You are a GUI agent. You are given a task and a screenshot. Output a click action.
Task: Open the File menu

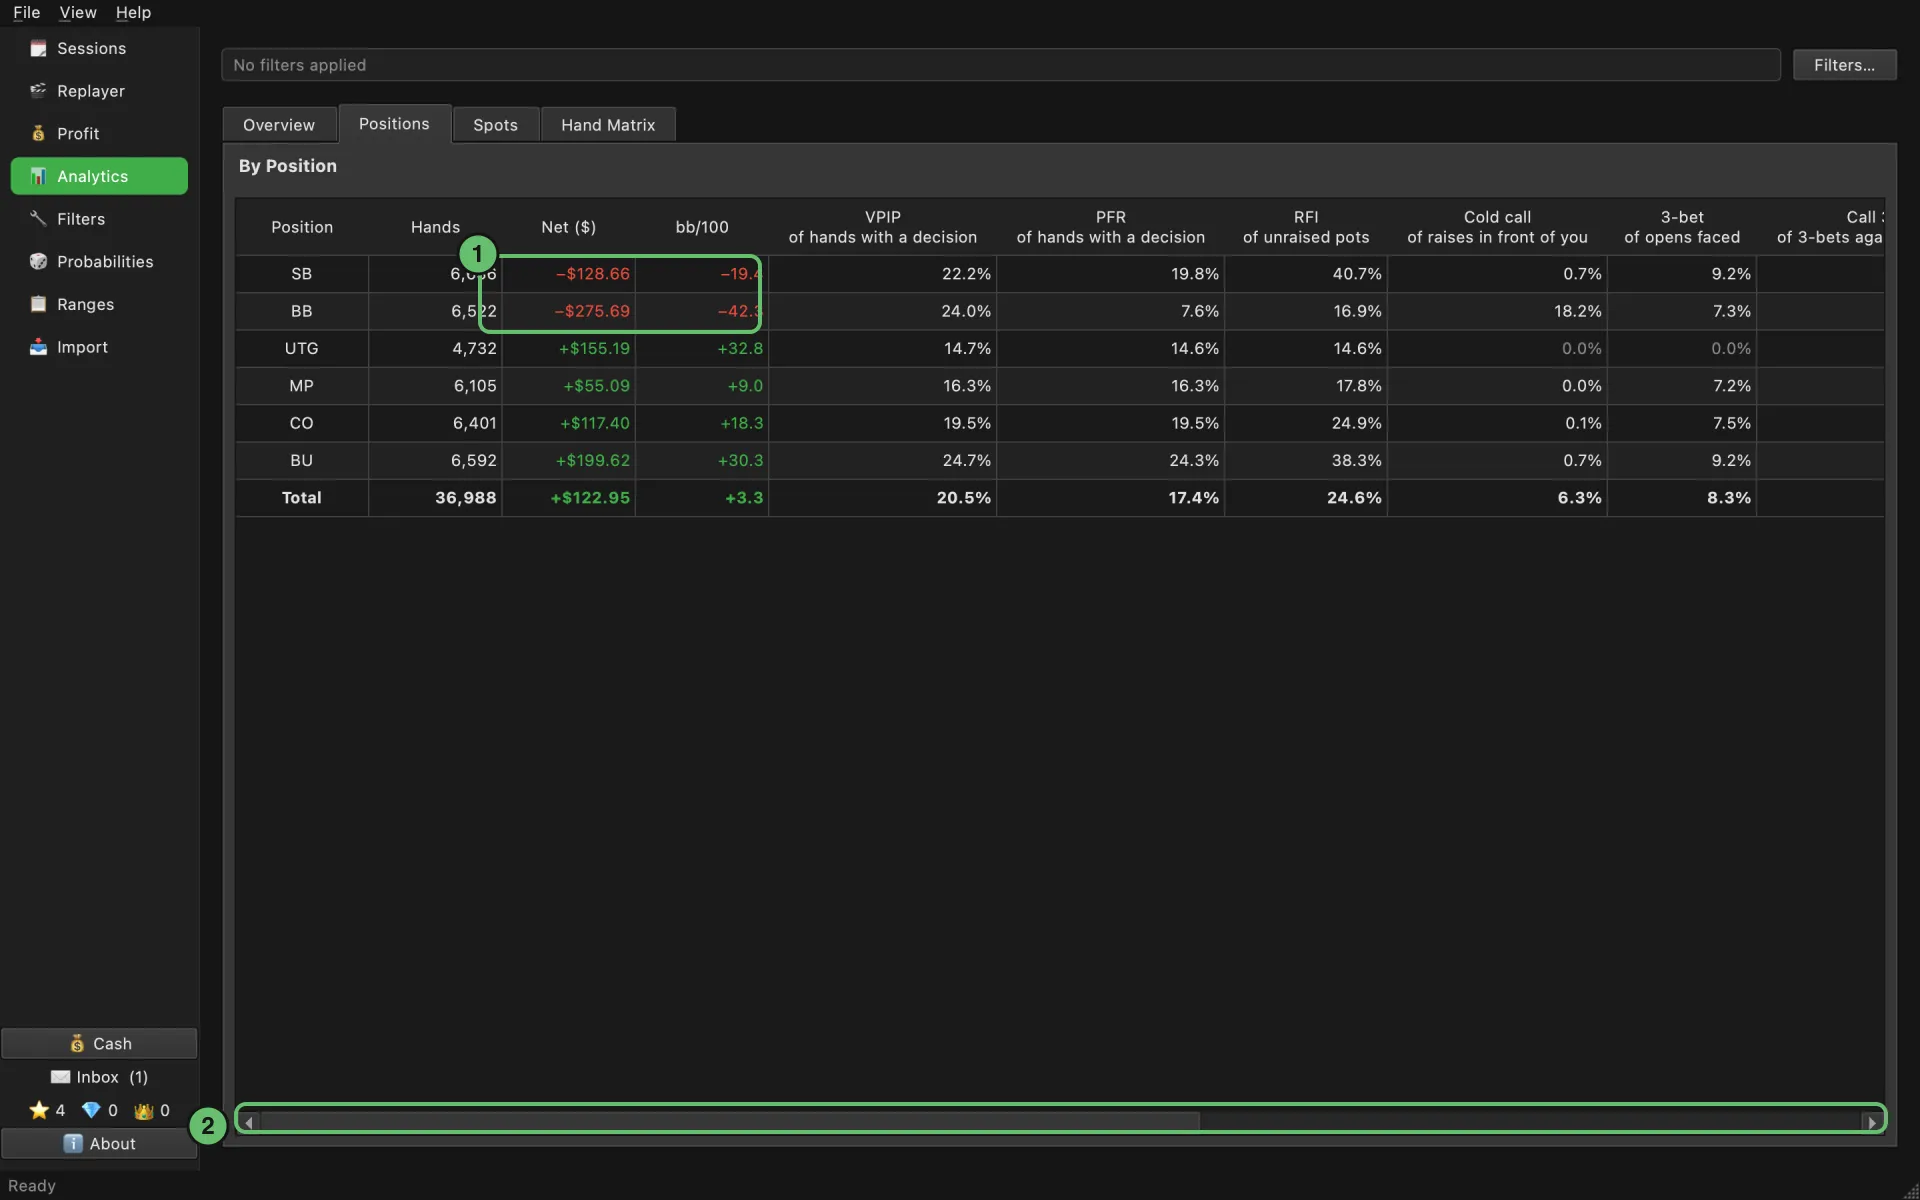coord(27,12)
